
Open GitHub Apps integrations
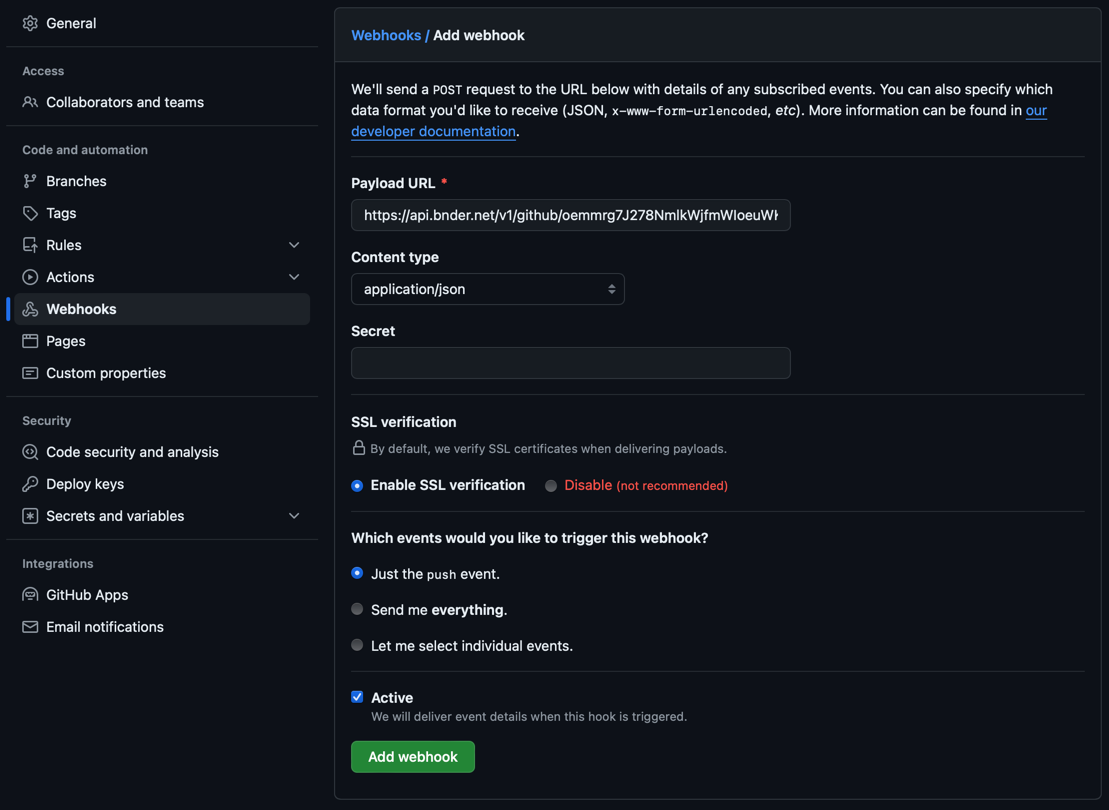pyautogui.click(x=162, y=595)
